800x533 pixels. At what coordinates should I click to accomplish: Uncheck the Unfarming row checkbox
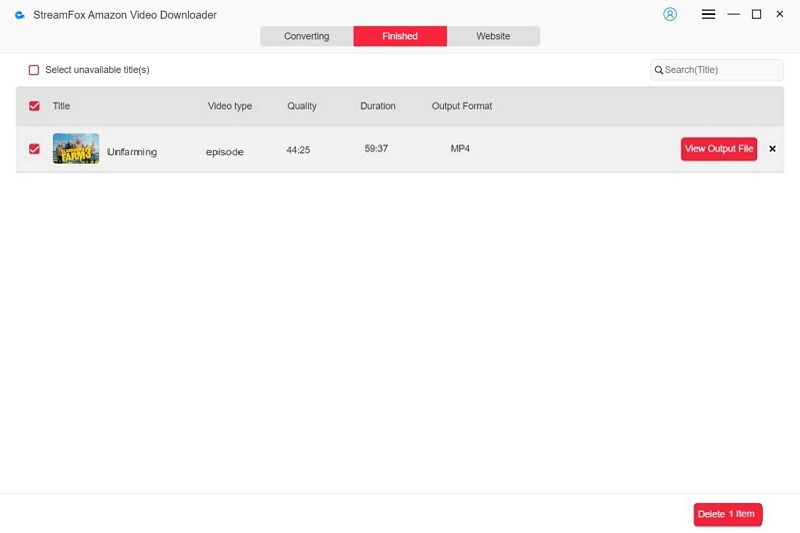(x=34, y=149)
